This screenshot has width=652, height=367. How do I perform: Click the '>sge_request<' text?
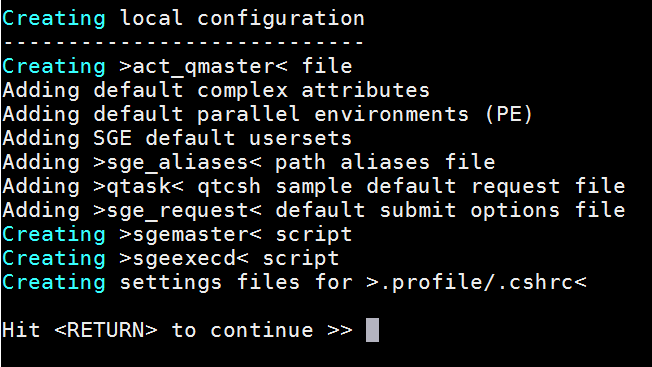[x=177, y=210]
